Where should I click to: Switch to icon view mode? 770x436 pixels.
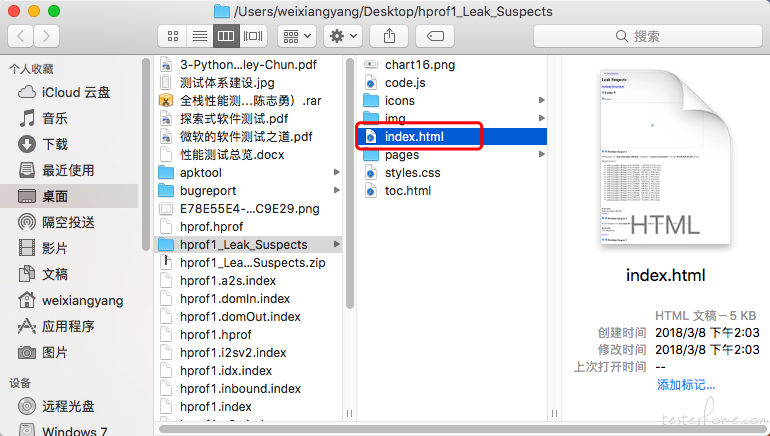pyautogui.click(x=173, y=36)
